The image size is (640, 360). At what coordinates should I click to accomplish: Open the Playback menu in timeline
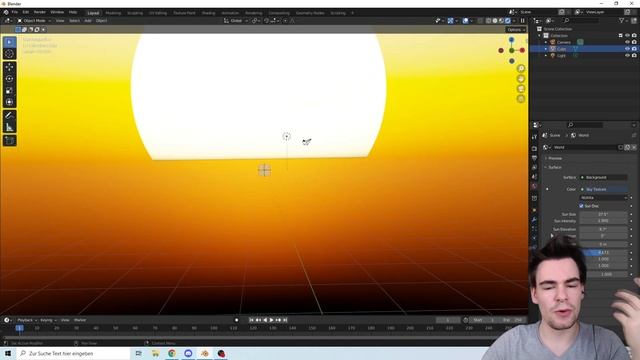pyautogui.click(x=27, y=320)
